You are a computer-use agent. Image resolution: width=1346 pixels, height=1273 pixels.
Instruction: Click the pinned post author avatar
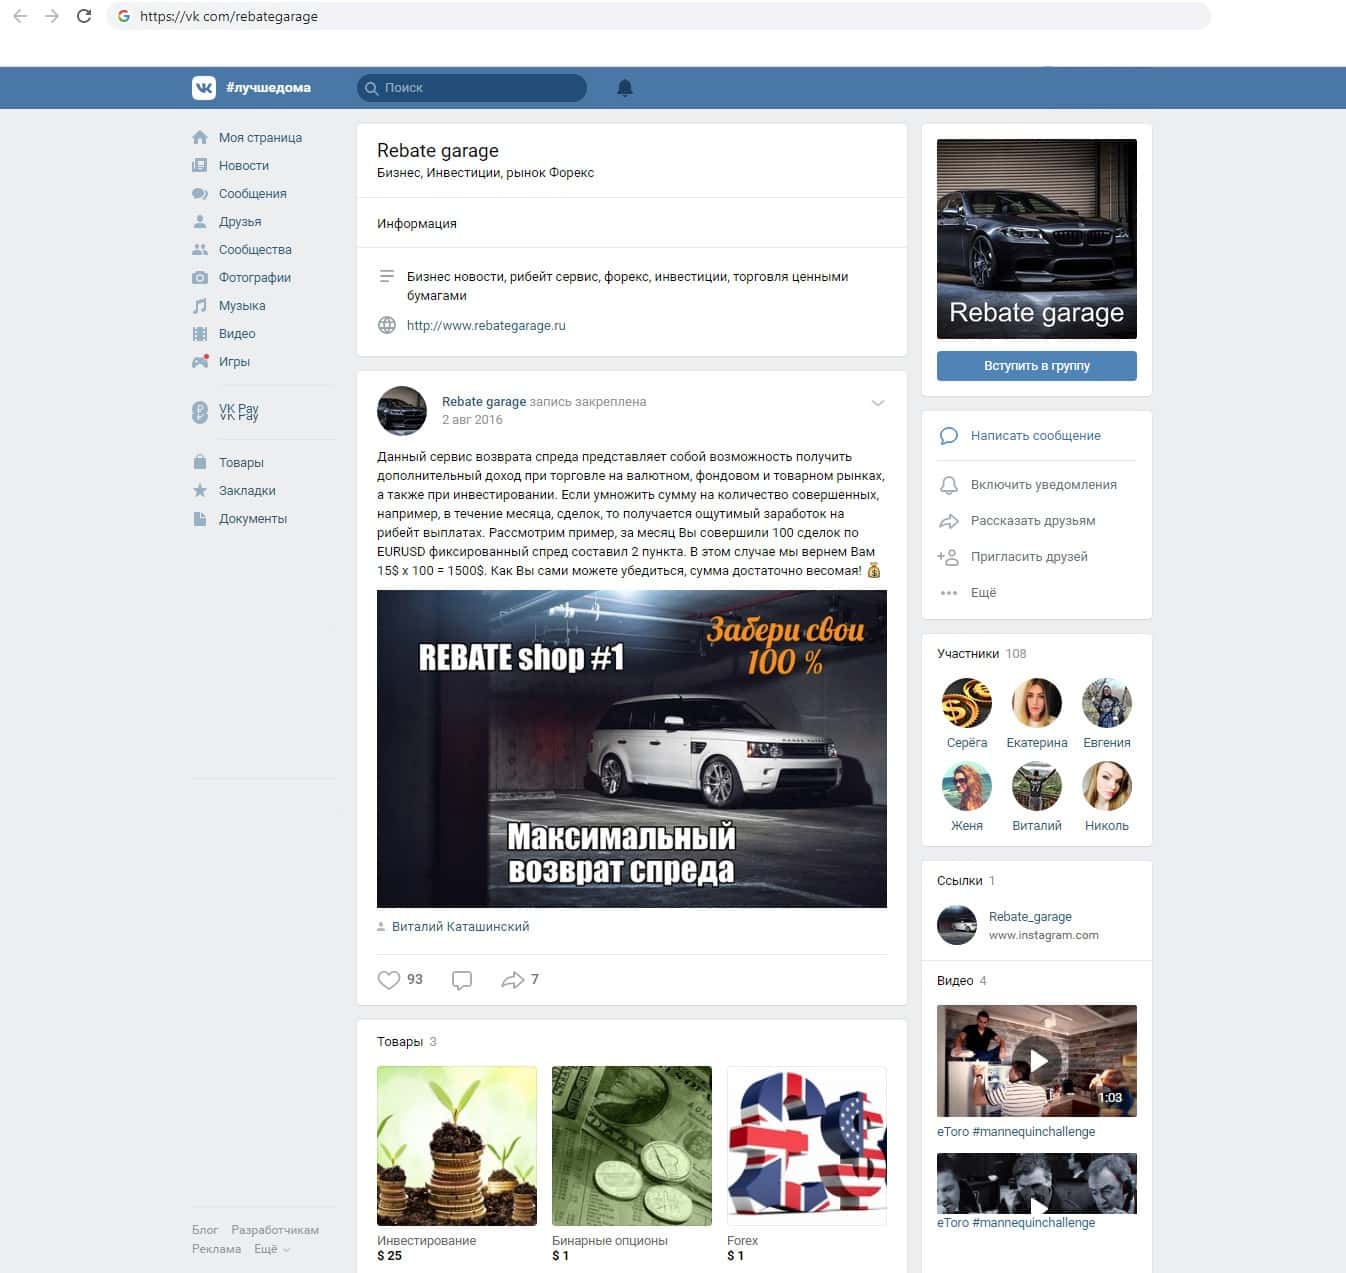pyautogui.click(x=402, y=411)
